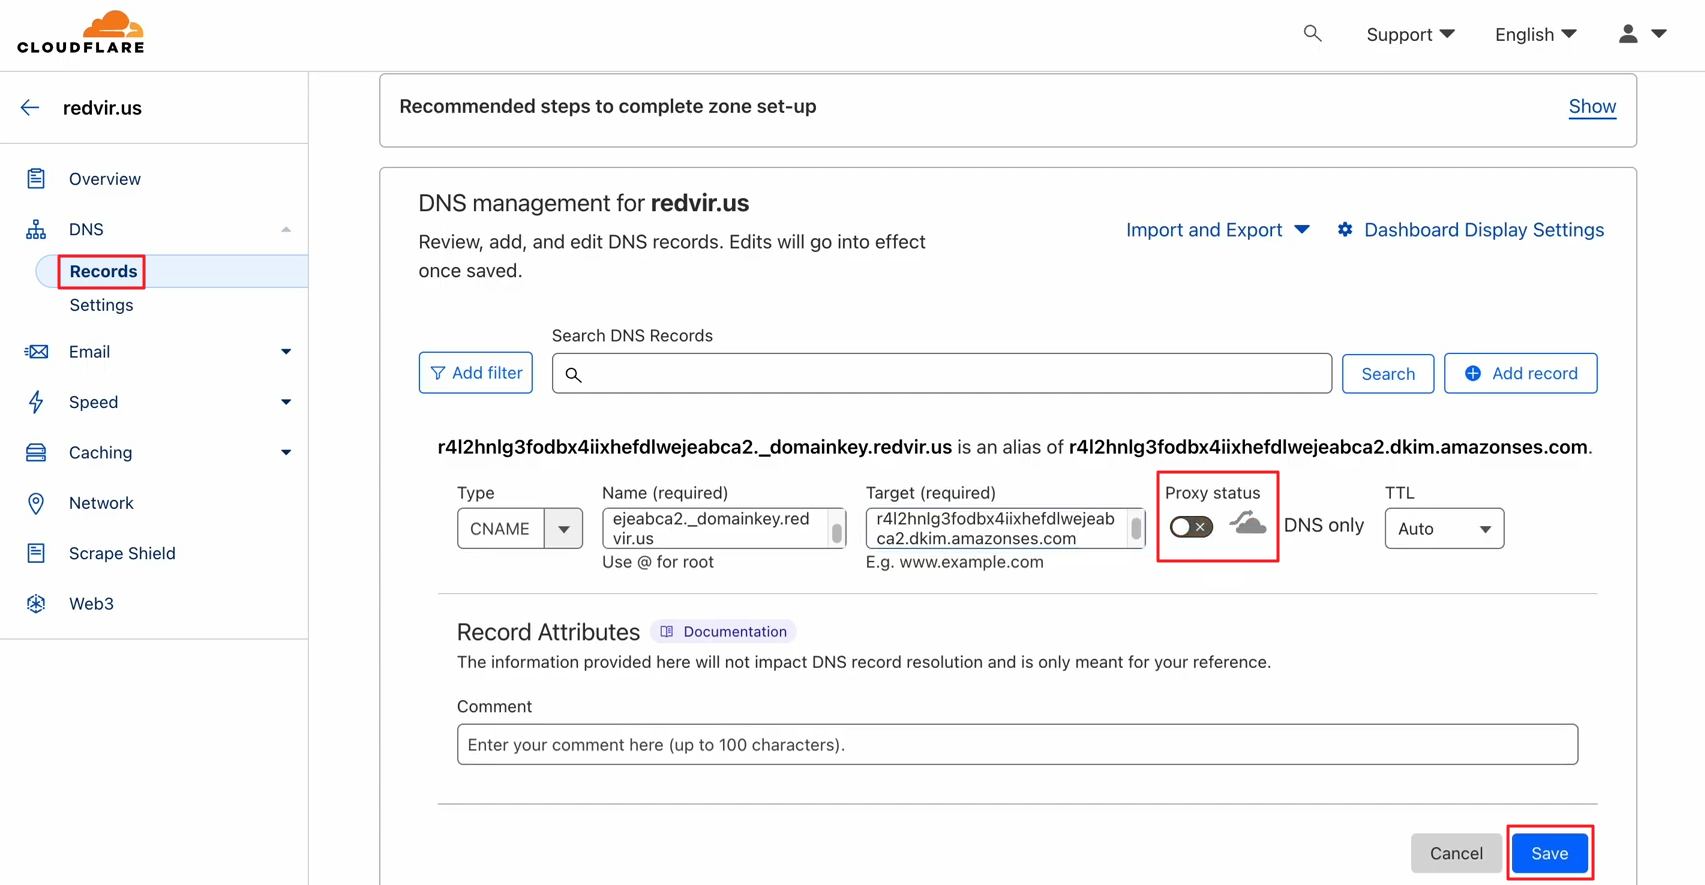Viewport: 1705px width, 885px height.
Task: Click the Dashboard Display Settings gear icon
Action: tap(1345, 230)
